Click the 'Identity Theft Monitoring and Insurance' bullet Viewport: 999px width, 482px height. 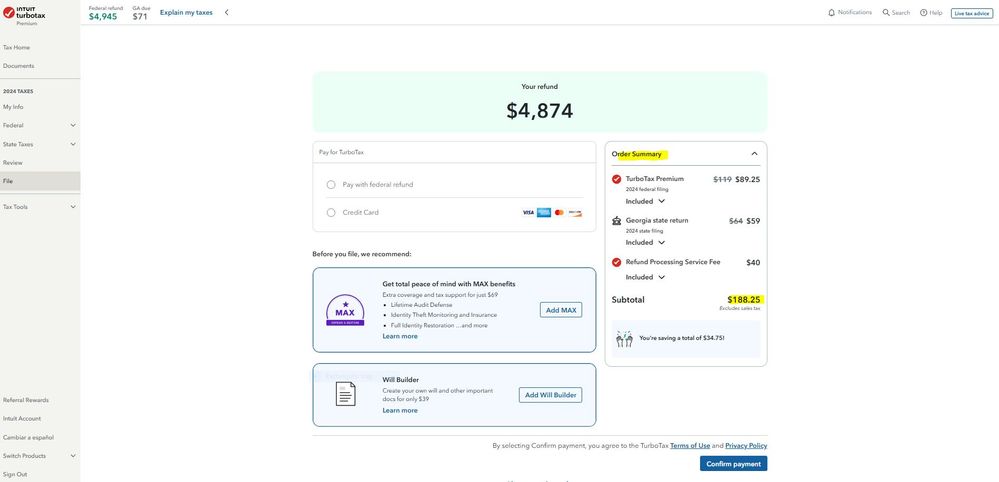(444, 315)
